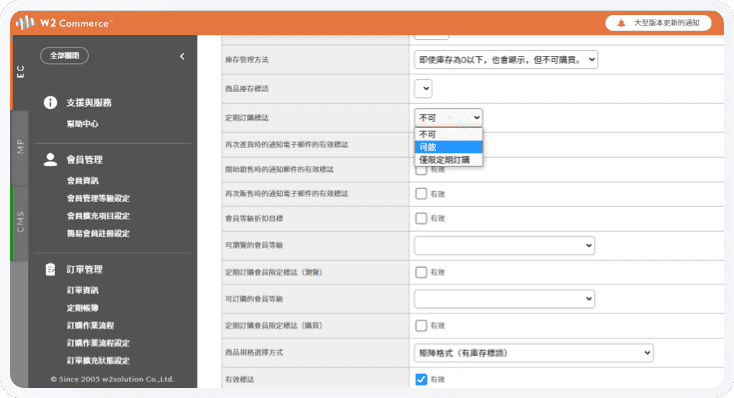Open 大型版本更新的通知 button
Viewport: 734px width, 398px height.
658,23
